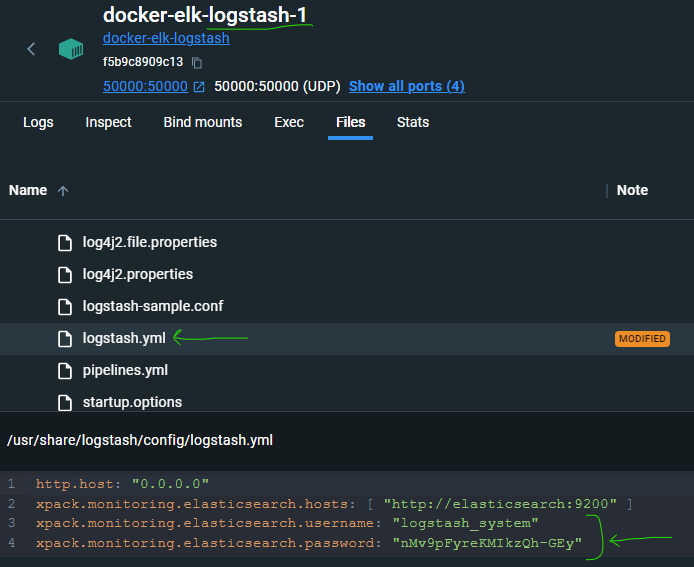Viewport: 694px width, 567px height.
Task: Copy container ID f5b9c8909c13
Action: coord(197,63)
